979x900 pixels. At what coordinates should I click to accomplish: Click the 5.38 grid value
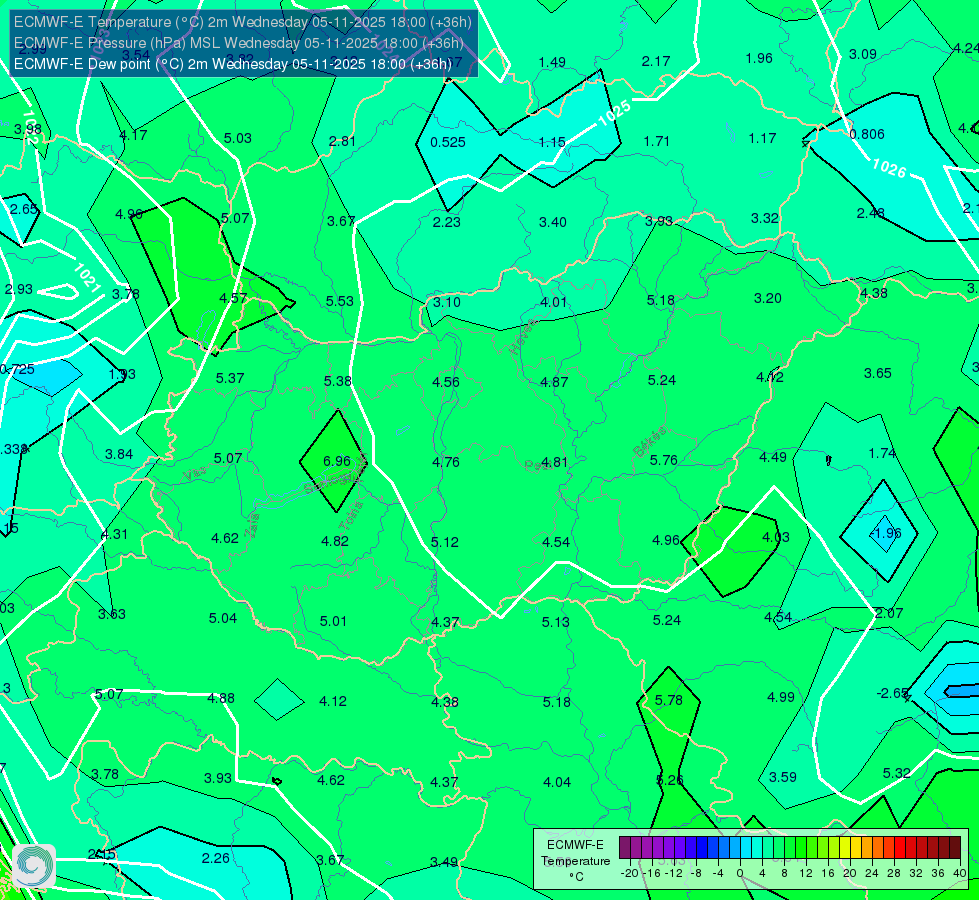click(x=338, y=381)
